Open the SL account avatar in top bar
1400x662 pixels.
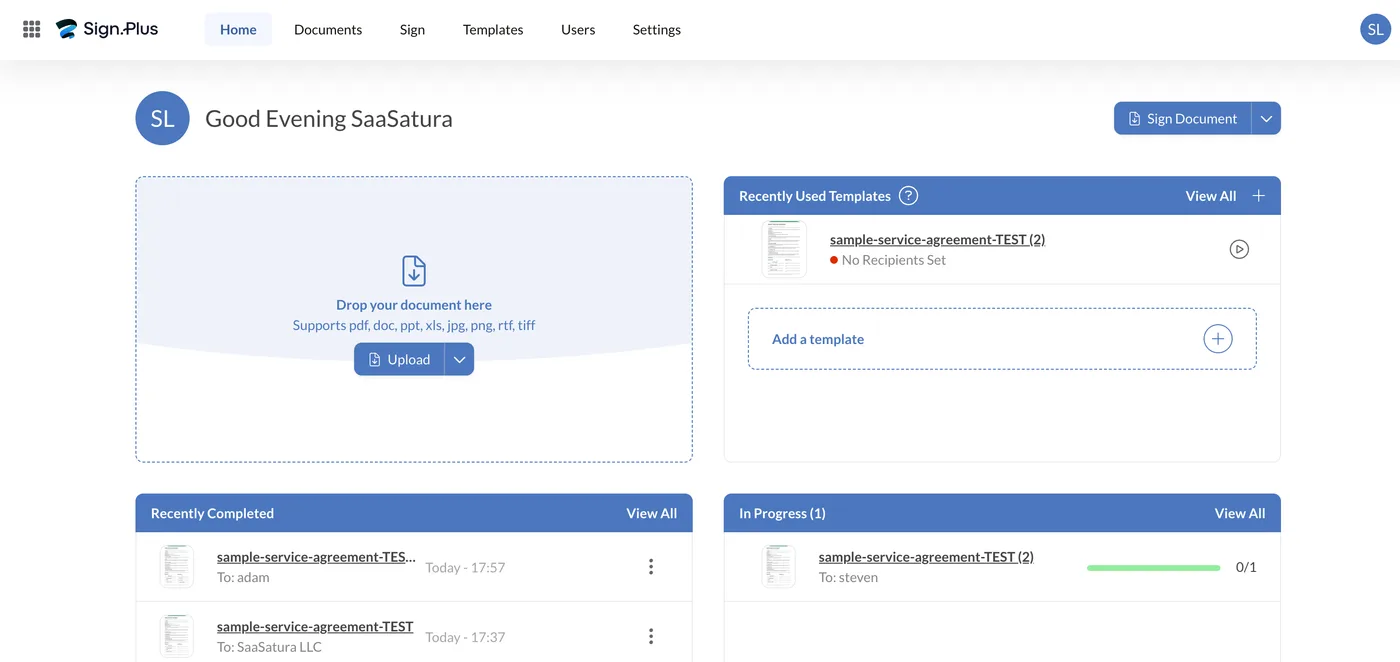[x=1376, y=29]
